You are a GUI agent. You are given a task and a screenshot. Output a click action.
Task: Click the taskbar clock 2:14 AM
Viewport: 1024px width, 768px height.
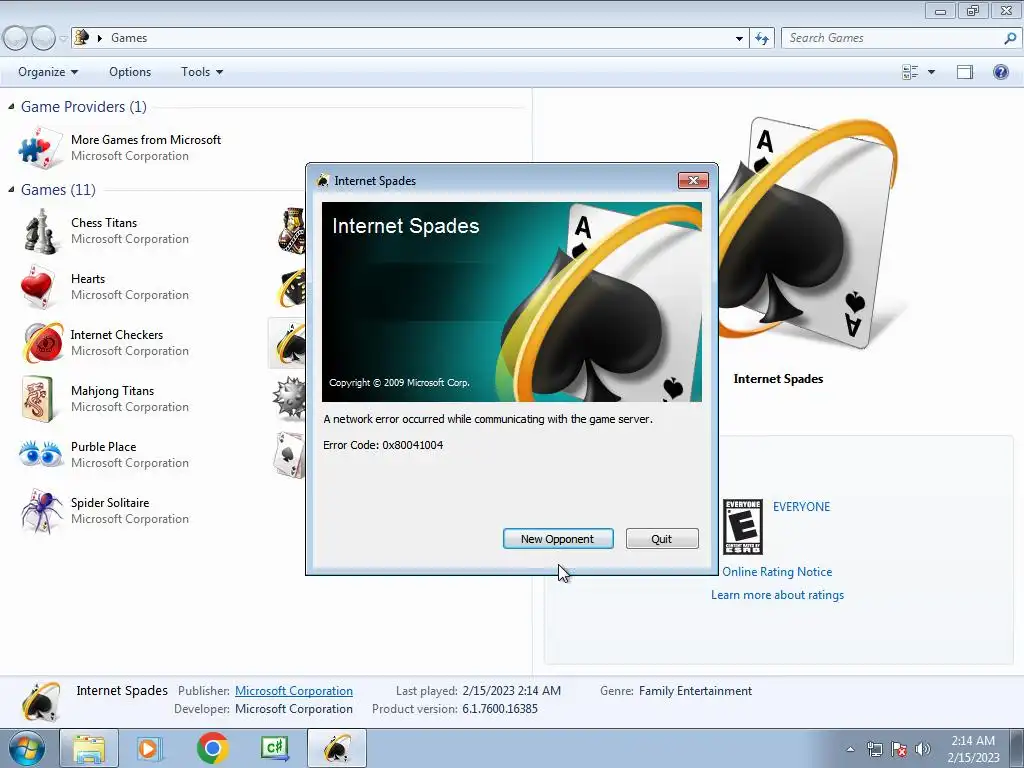[973, 741]
